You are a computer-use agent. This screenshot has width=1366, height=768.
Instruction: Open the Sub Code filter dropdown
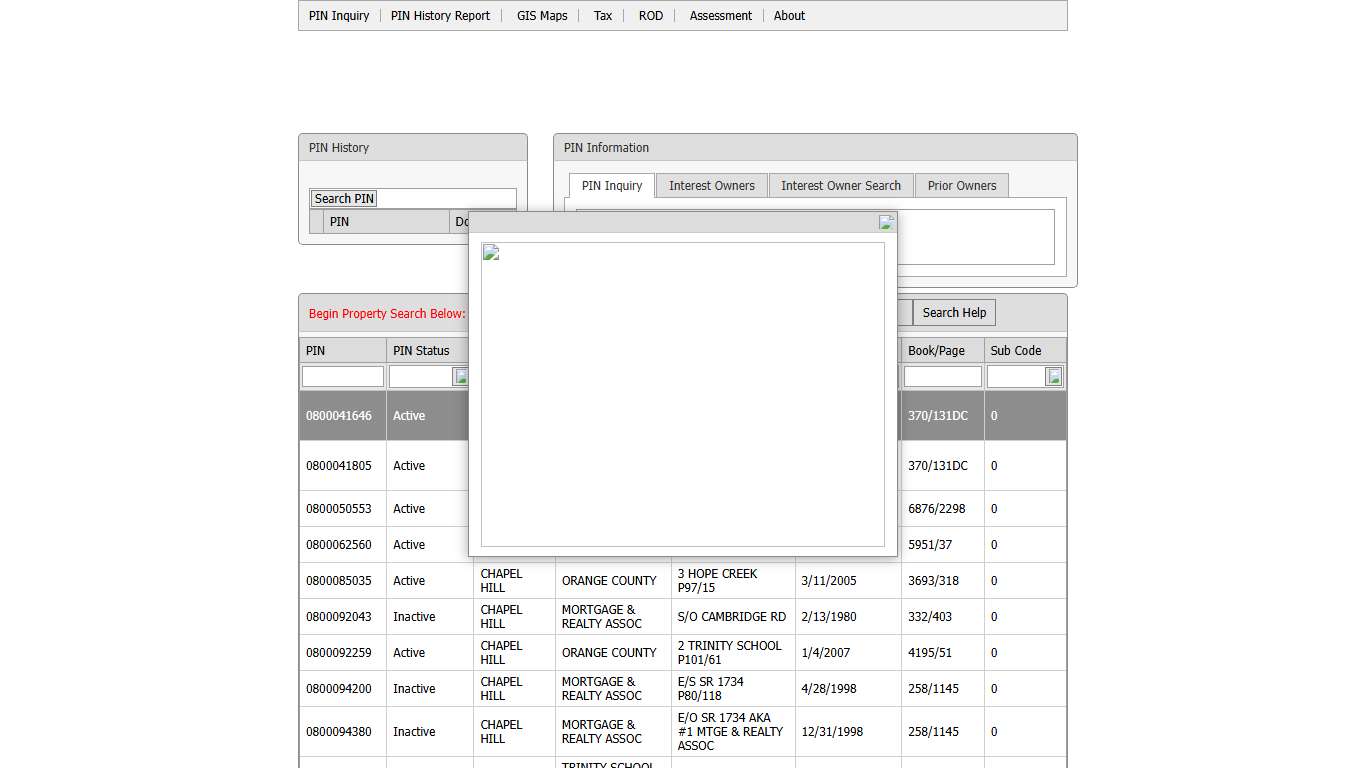[1054, 376]
